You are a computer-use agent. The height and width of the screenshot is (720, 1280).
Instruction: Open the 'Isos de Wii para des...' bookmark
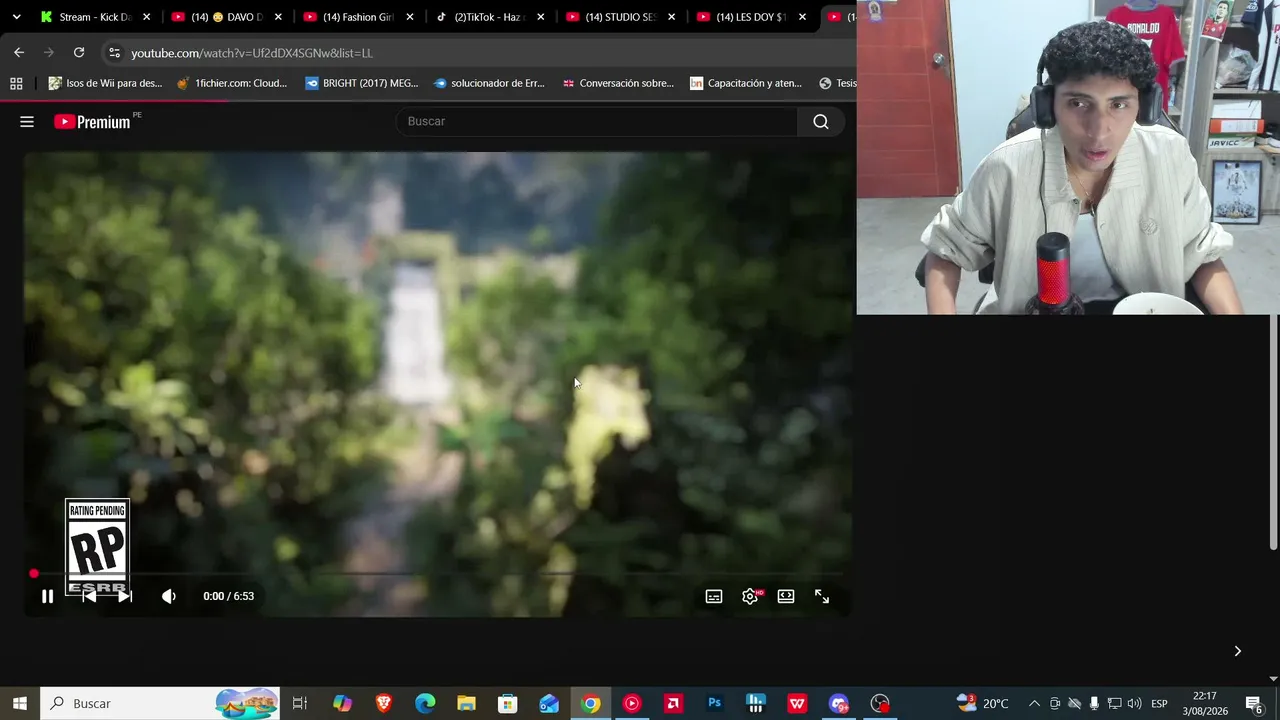pyautogui.click(x=105, y=83)
